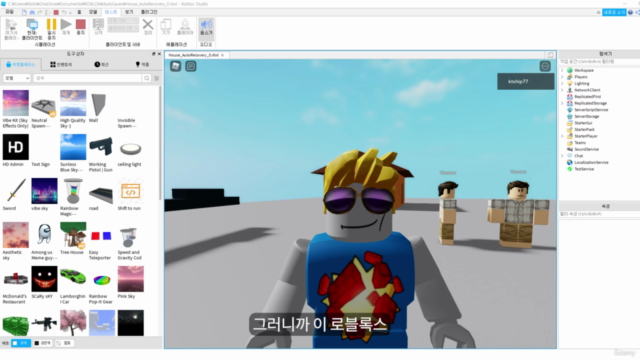Screen dimensions: 640x360
Task: Select the Pink Sky toolbox item
Action: coord(130,282)
